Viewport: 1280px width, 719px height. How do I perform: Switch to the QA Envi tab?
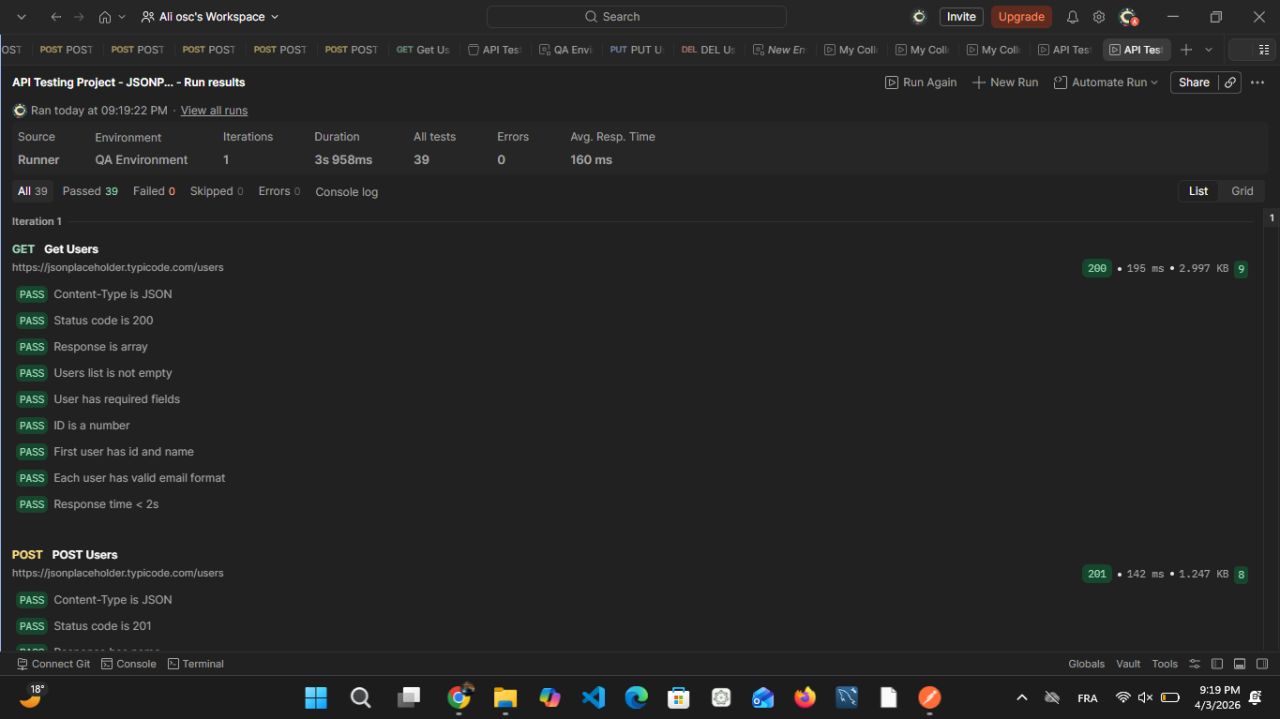565,50
